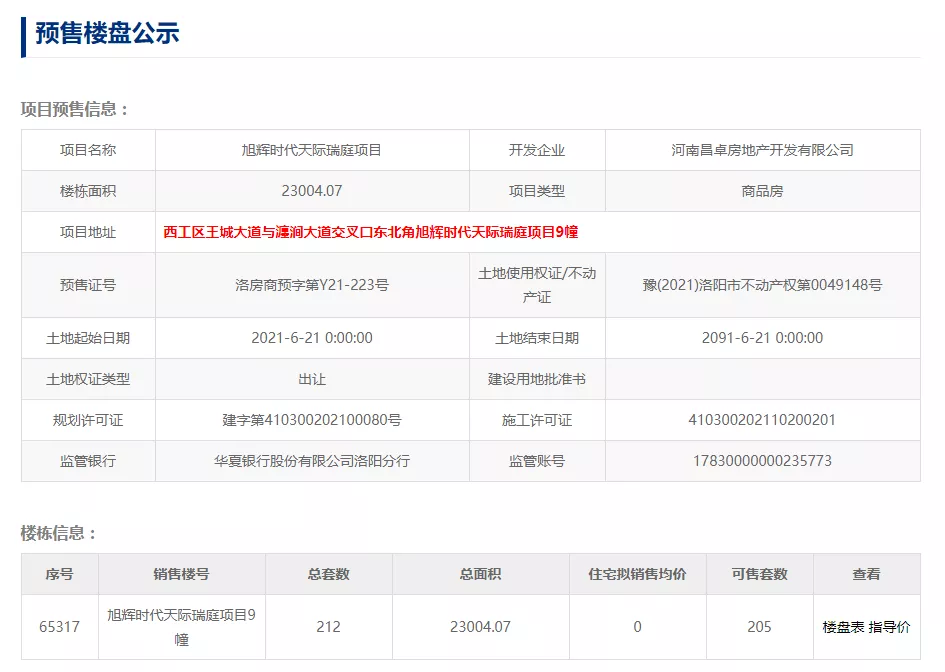Viewport: 945px width, 672px height.
Task: Select supervision account 17830000000235773
Action: coord(762,461)
